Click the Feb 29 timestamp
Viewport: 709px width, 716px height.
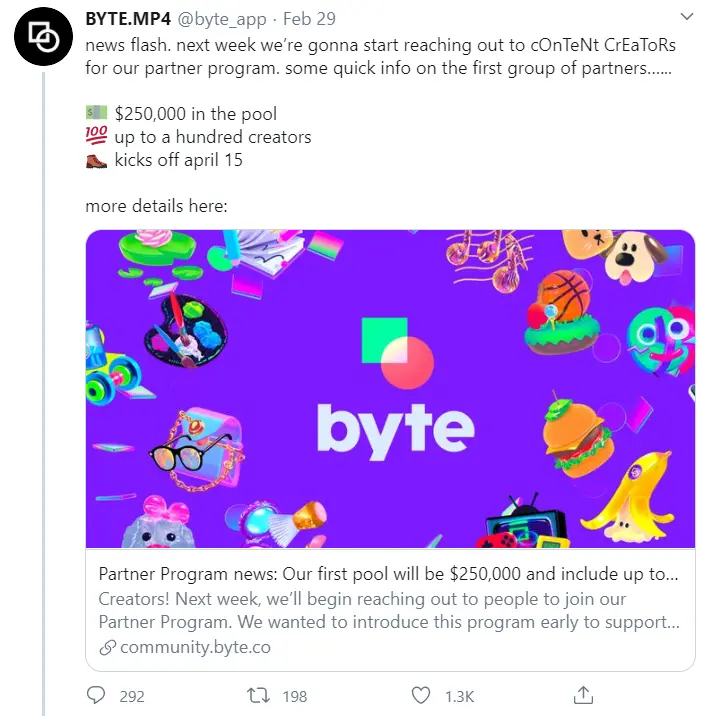click(311, 19)
